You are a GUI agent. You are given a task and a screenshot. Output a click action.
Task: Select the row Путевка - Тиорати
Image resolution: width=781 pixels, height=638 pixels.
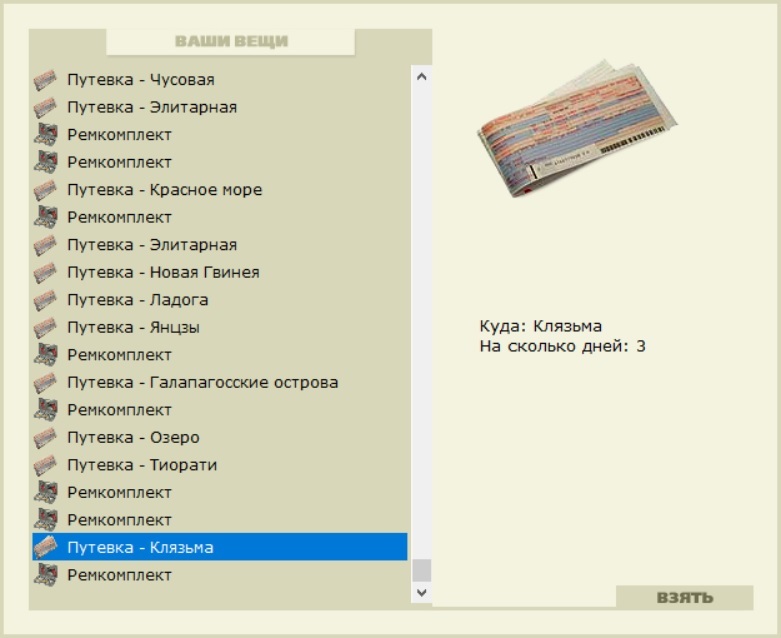(x=220, y=465)
